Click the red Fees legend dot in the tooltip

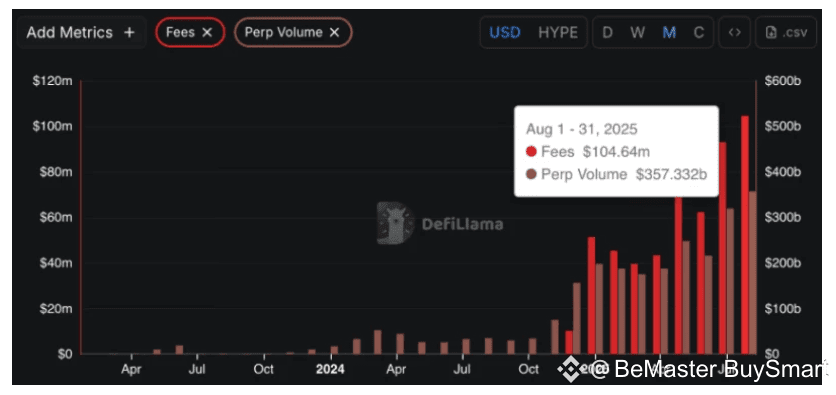(531, 152)
